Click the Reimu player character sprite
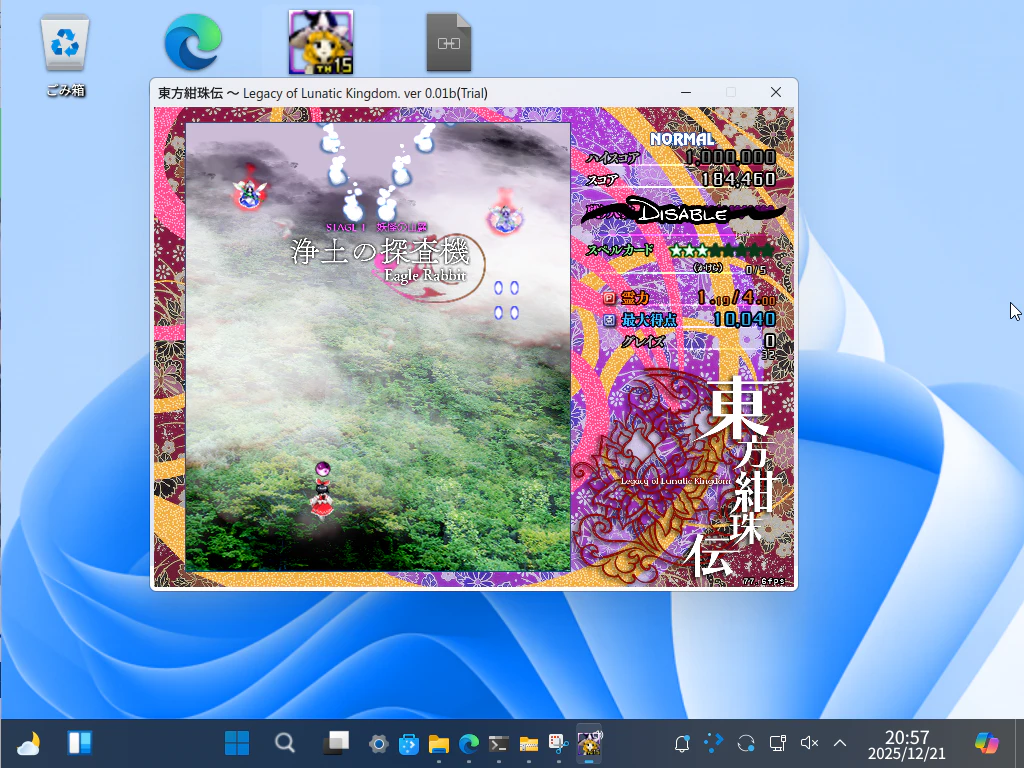Viewport: 1024px width, 768px height. [321, 499]
